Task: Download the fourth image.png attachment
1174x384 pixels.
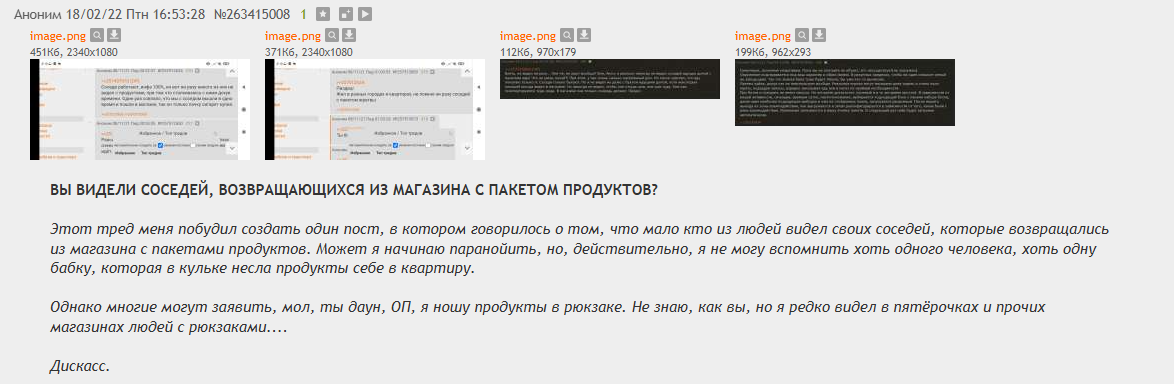Action: 819,35
